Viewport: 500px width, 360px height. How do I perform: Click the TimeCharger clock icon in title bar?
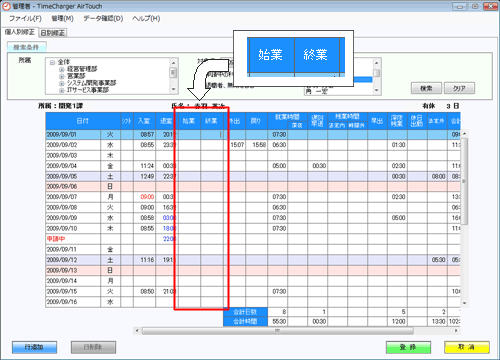tap(6, 6)
